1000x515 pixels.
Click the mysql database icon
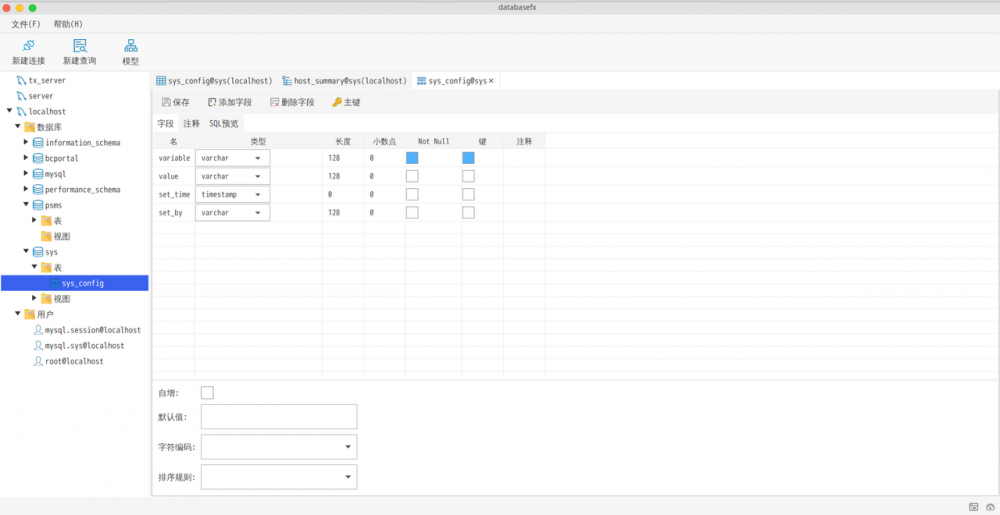38,173
